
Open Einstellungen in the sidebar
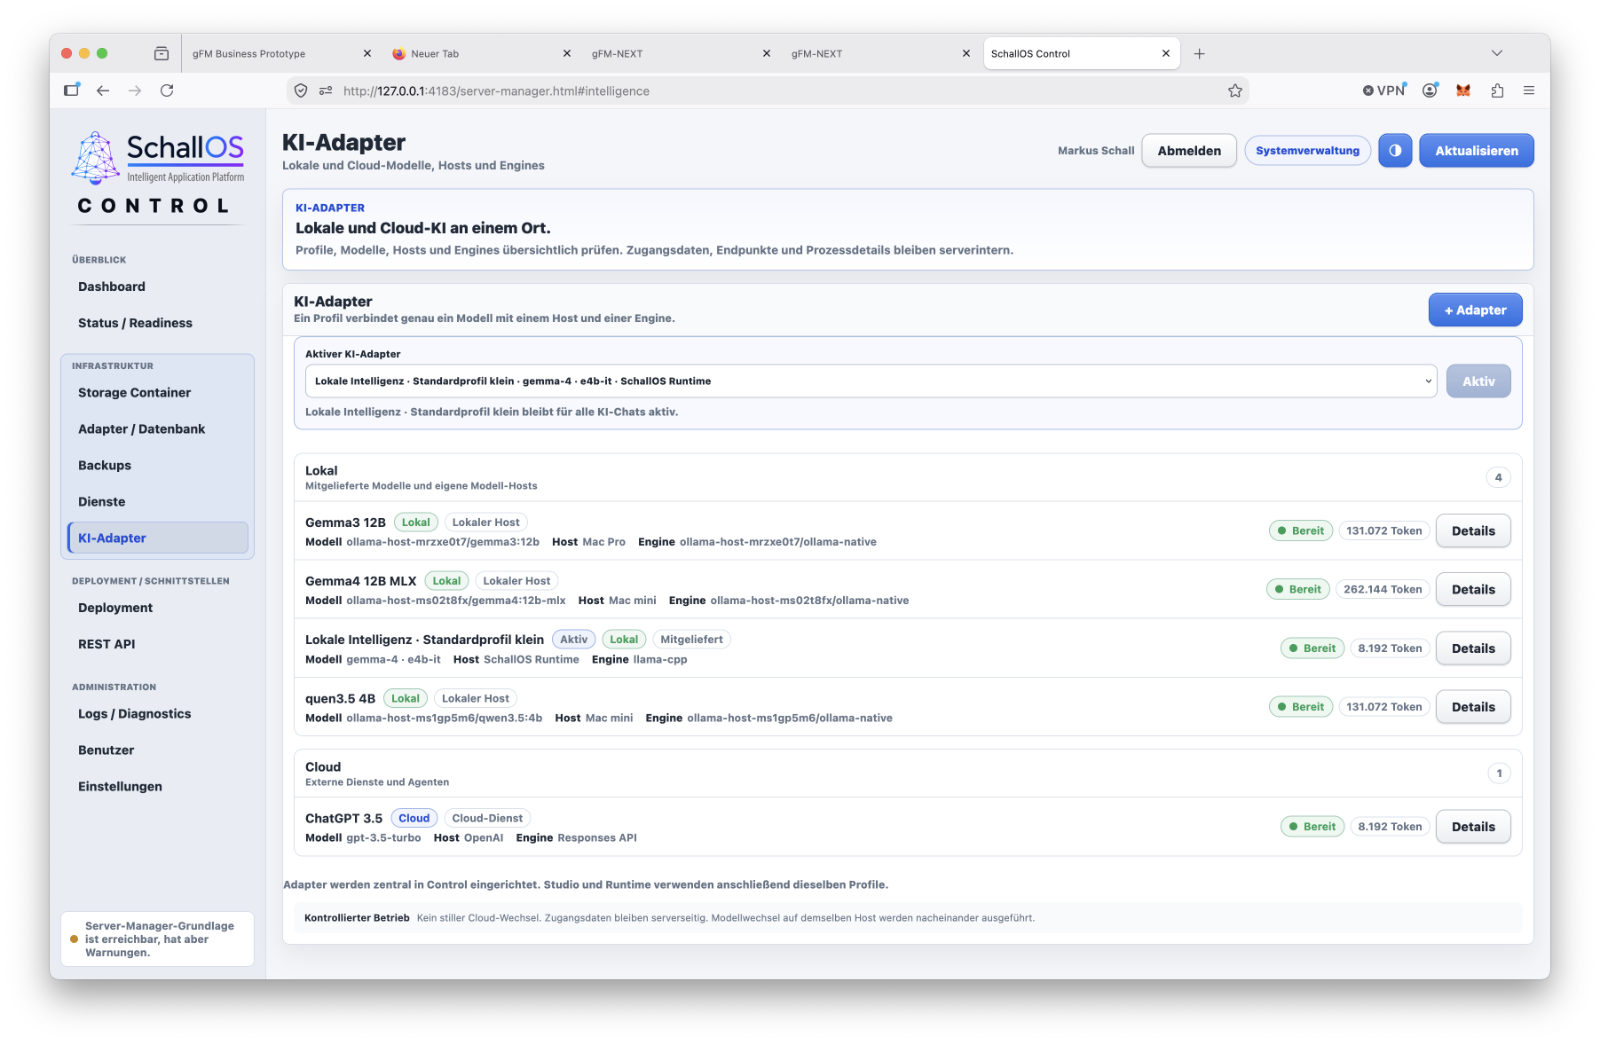(x=157, y=787)
